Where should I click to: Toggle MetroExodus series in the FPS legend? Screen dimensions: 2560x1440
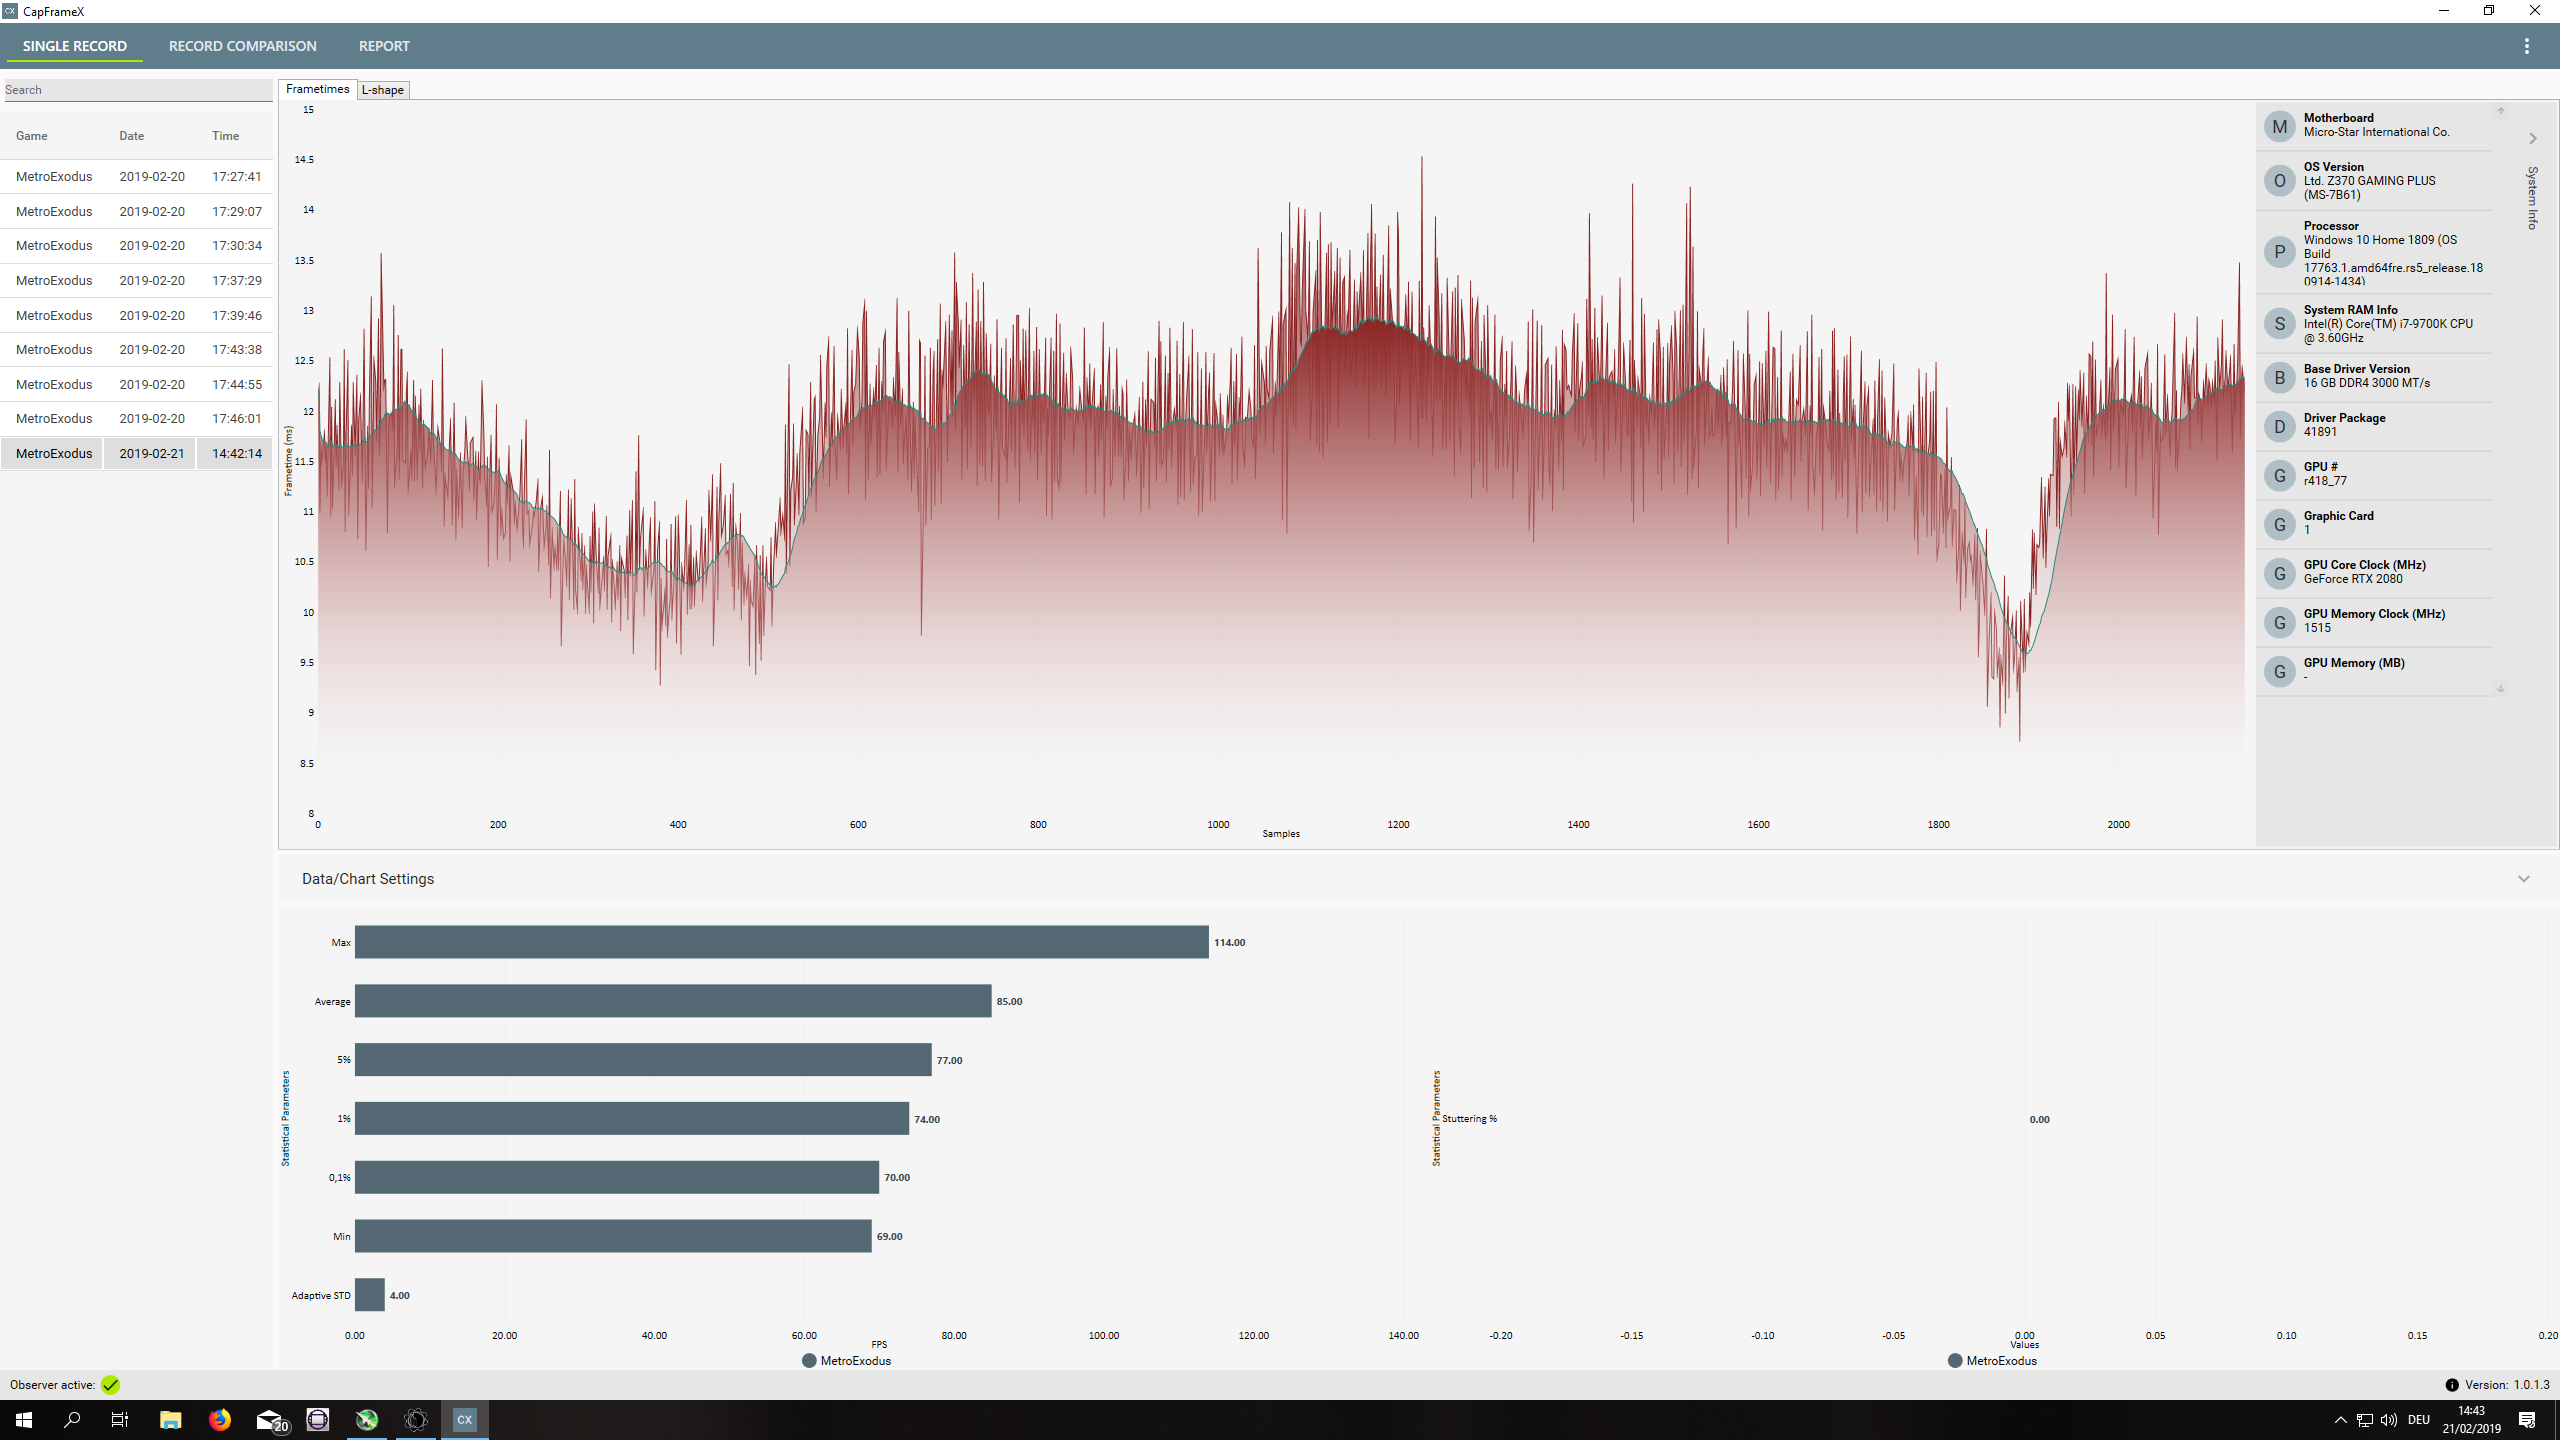click(x=846, y=1361)
